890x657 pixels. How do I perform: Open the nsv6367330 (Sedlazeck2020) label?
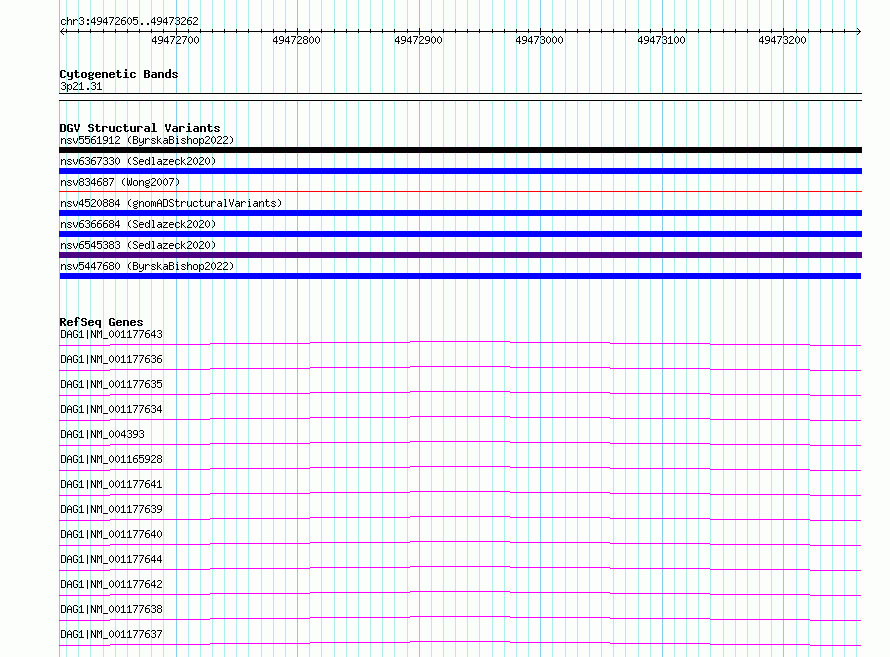click(x=138, y=161)
